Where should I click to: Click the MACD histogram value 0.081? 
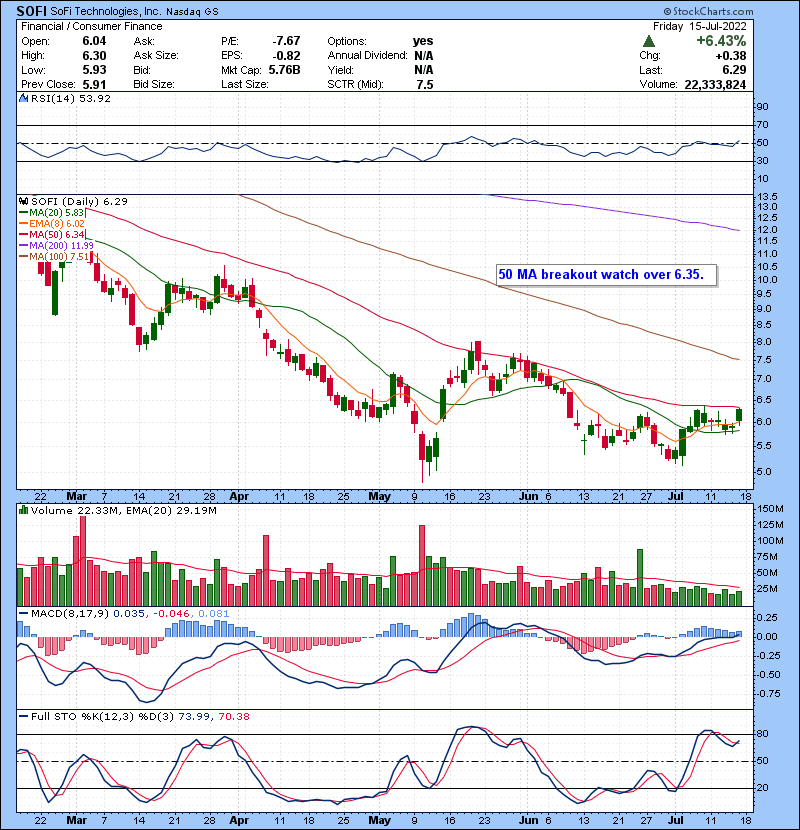[213, 614]
